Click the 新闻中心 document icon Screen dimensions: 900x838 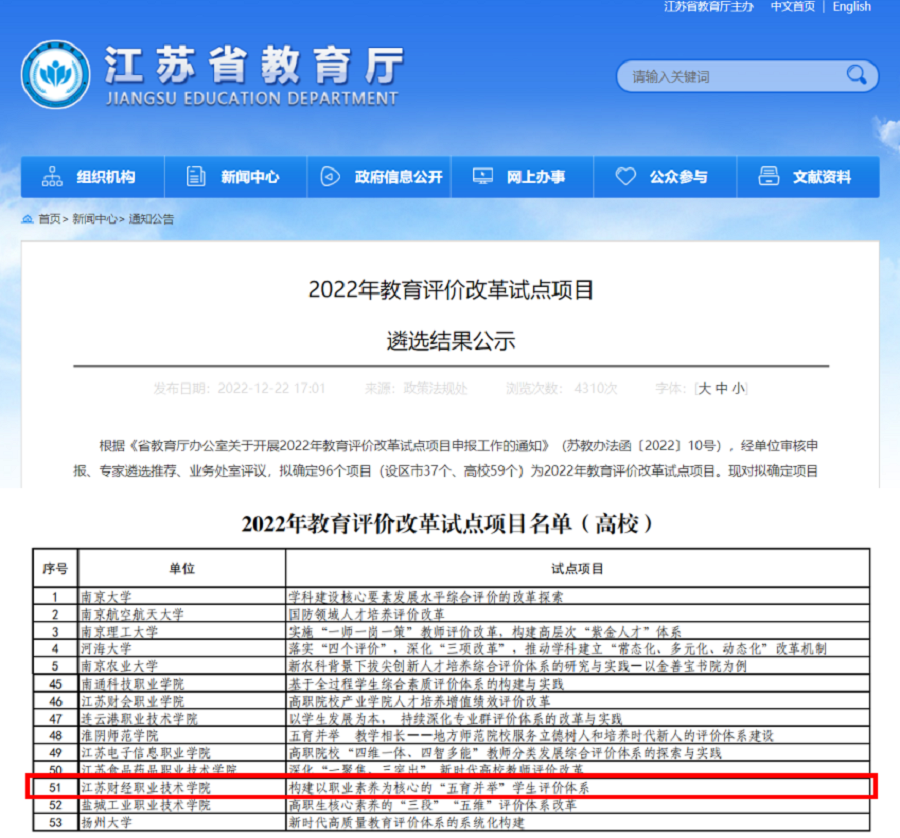point(196,176)
